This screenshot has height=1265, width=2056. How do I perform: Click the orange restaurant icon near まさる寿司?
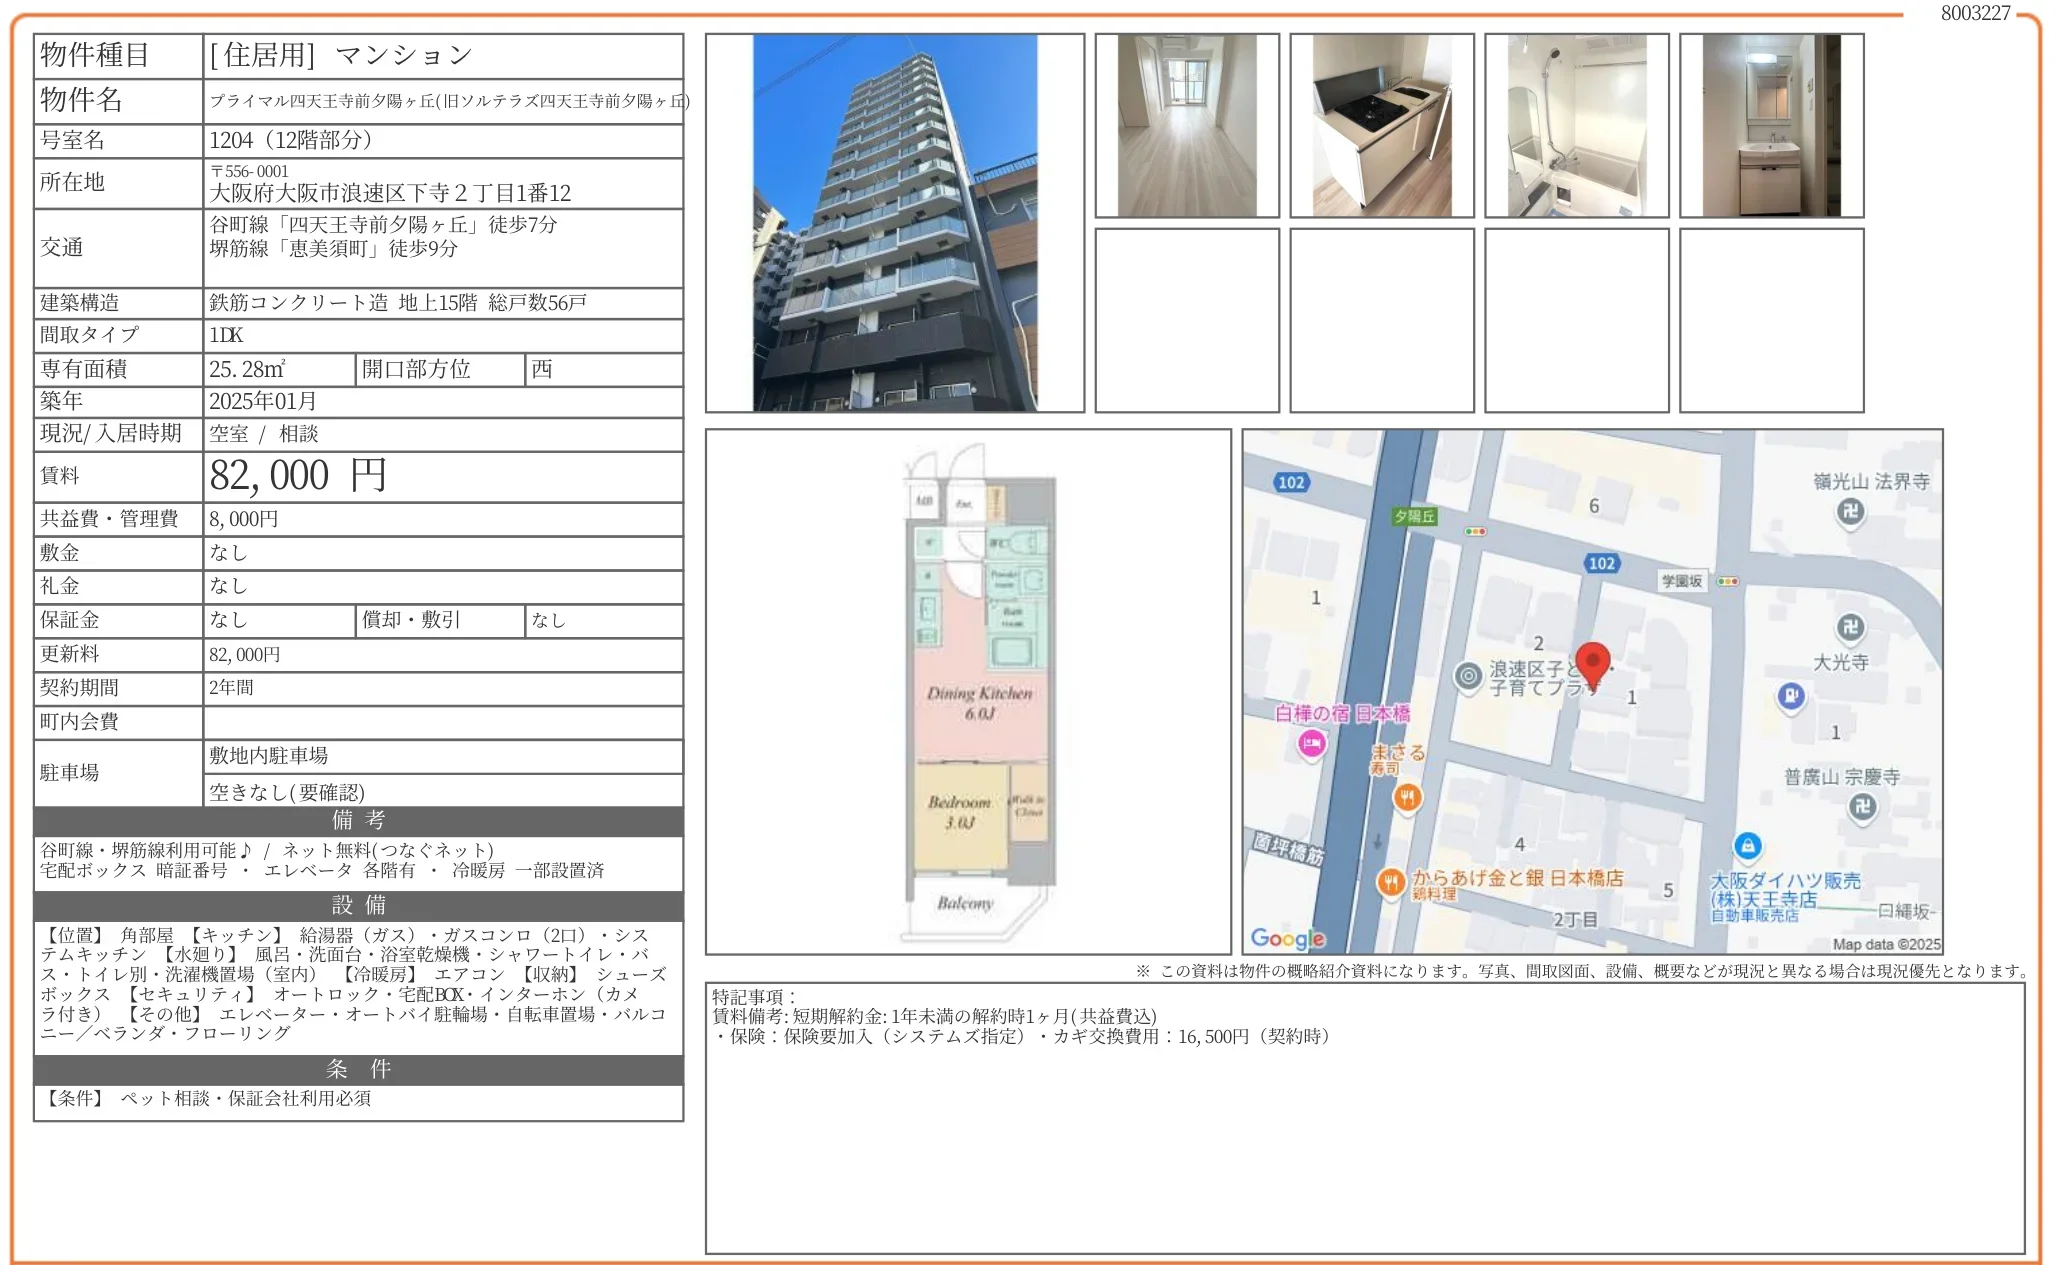point(1407,797)
